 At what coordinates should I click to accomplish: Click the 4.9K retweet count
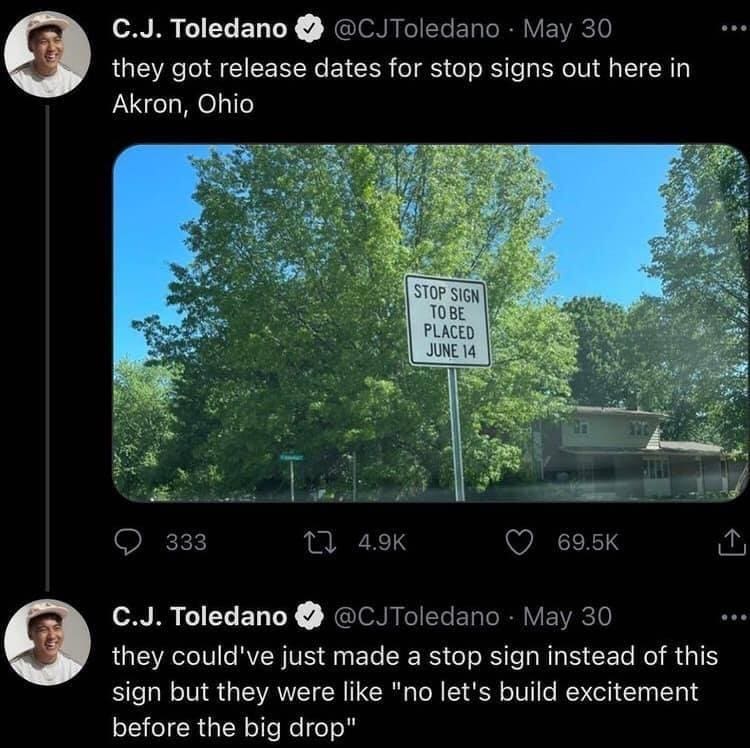pos(380,542)
